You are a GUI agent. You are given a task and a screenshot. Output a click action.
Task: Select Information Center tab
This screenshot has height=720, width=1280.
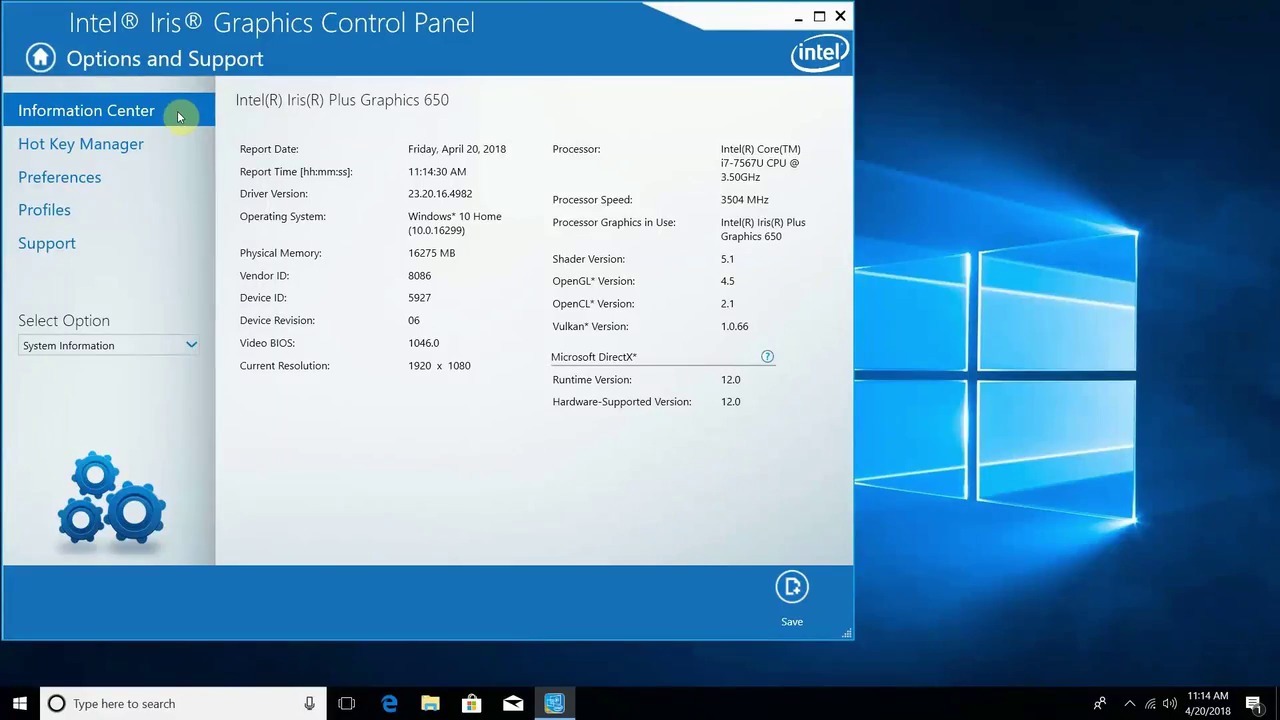coord(108,110)
